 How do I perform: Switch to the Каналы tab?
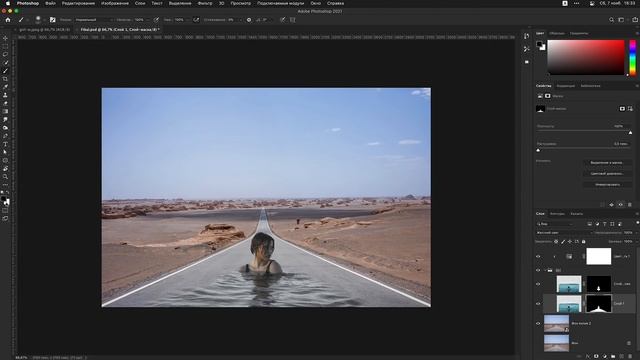[577, 214]
